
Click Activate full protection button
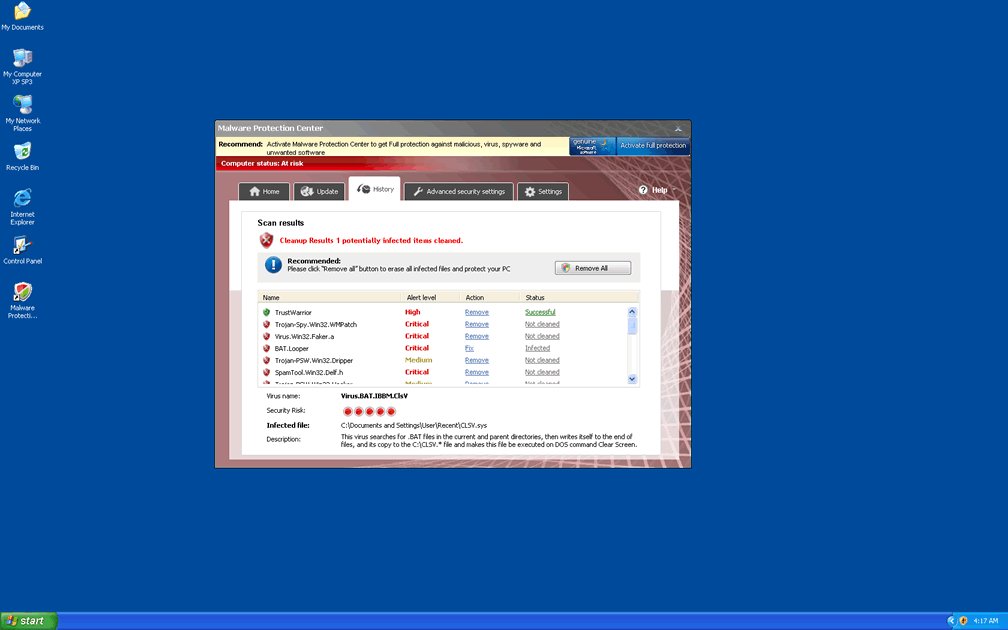tap(653, 146)
